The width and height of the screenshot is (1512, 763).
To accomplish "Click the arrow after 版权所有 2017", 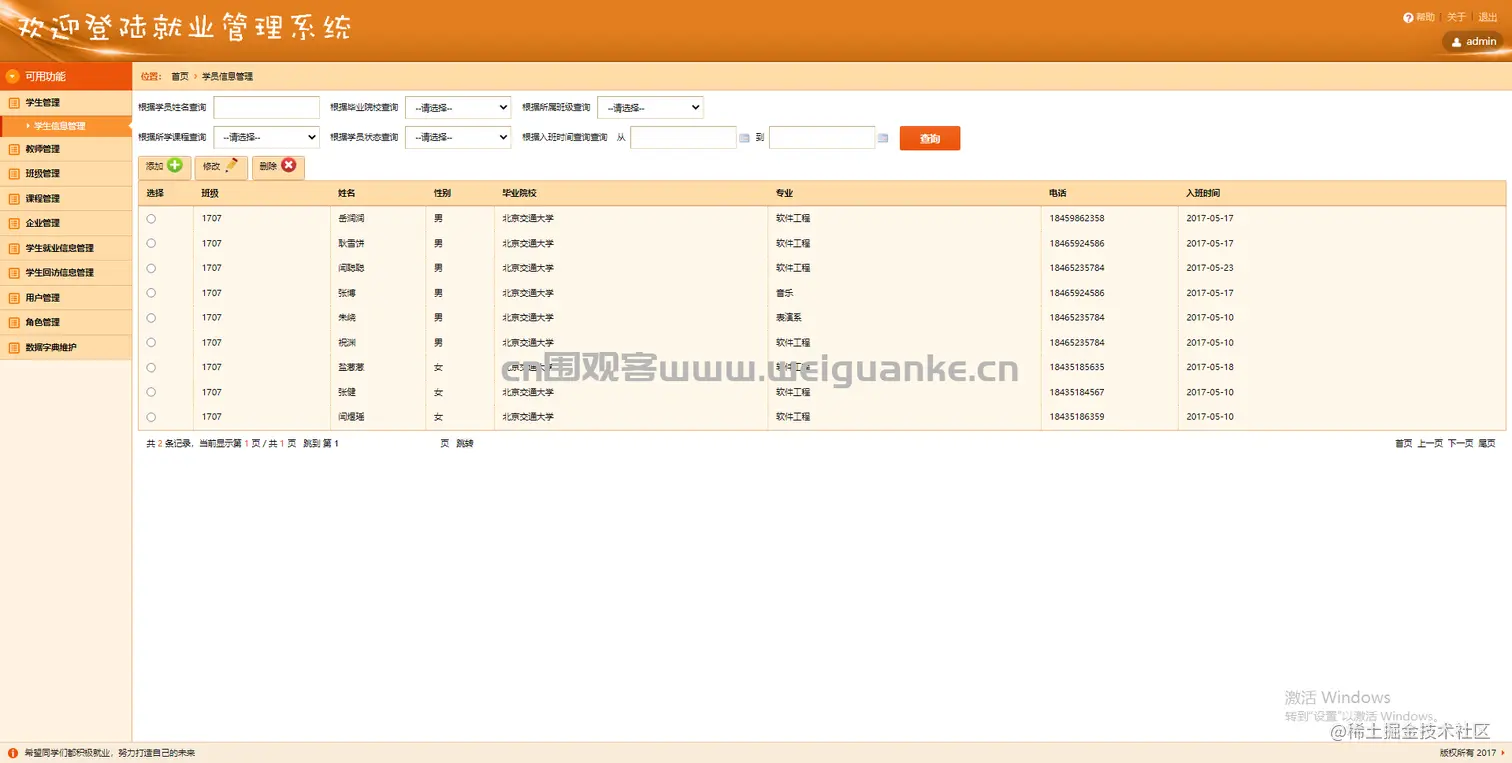I will 1503,753.
